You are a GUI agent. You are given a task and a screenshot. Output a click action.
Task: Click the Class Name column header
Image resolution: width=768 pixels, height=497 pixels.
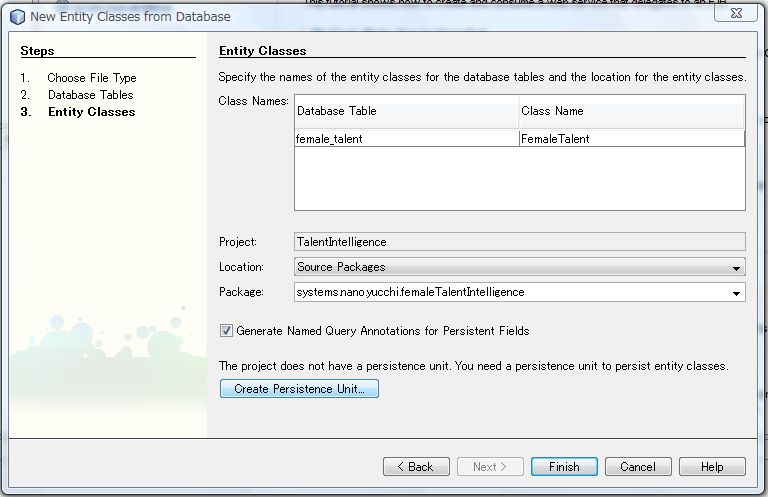click(631, 111)
